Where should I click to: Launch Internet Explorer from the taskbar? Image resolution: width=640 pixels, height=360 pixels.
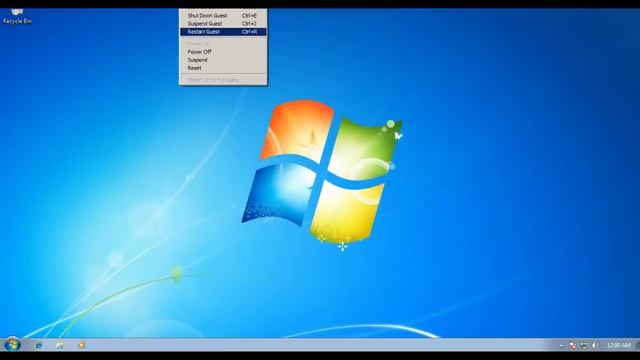(x=39, y=345)
